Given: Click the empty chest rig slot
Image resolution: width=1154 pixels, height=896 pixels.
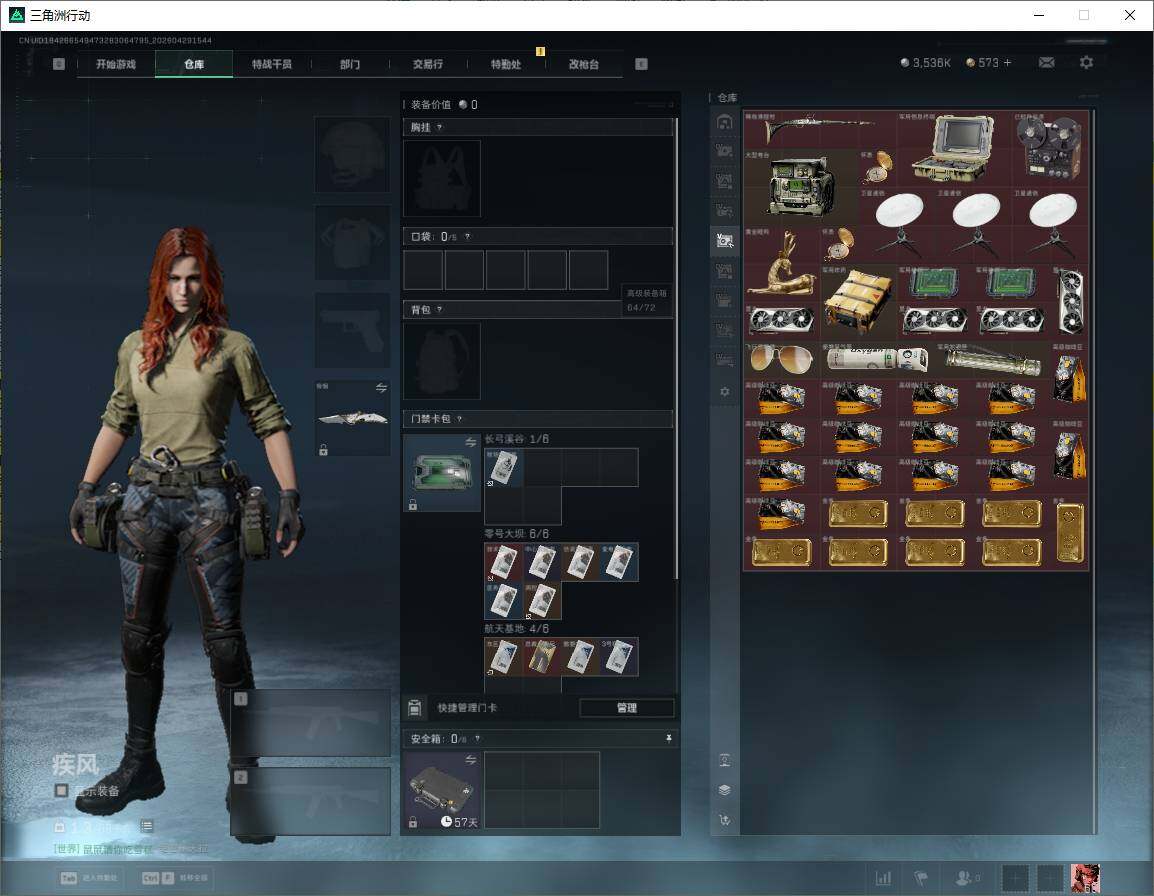Looking at the screenshot, I should [x=442, y=179].
